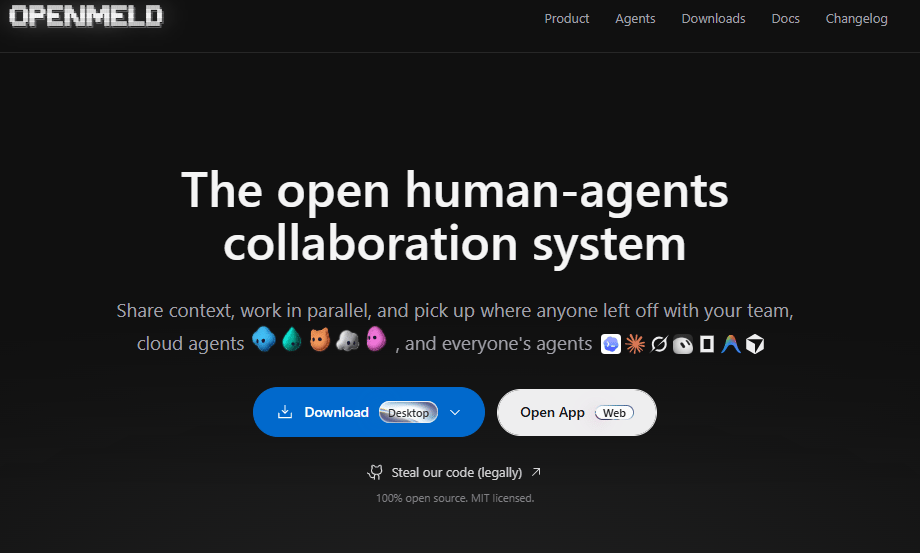Click the Open App button
This screenshot has height=553, width=920.
pyautogui.click(x=577, y=412)
